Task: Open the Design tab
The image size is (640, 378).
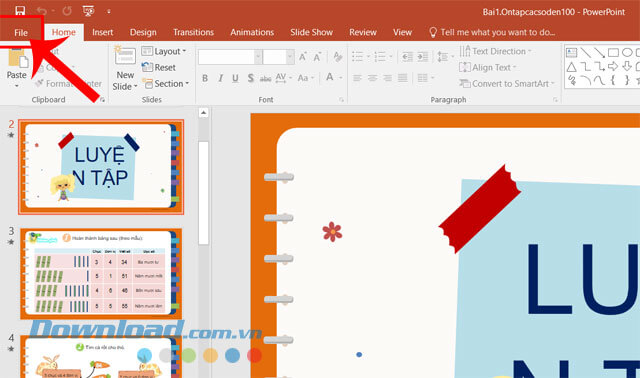Action: tap(143, 32)
